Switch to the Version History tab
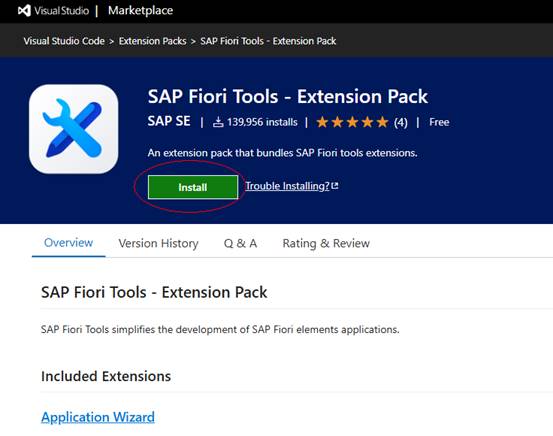553x436 pixels. click(158, 243)
